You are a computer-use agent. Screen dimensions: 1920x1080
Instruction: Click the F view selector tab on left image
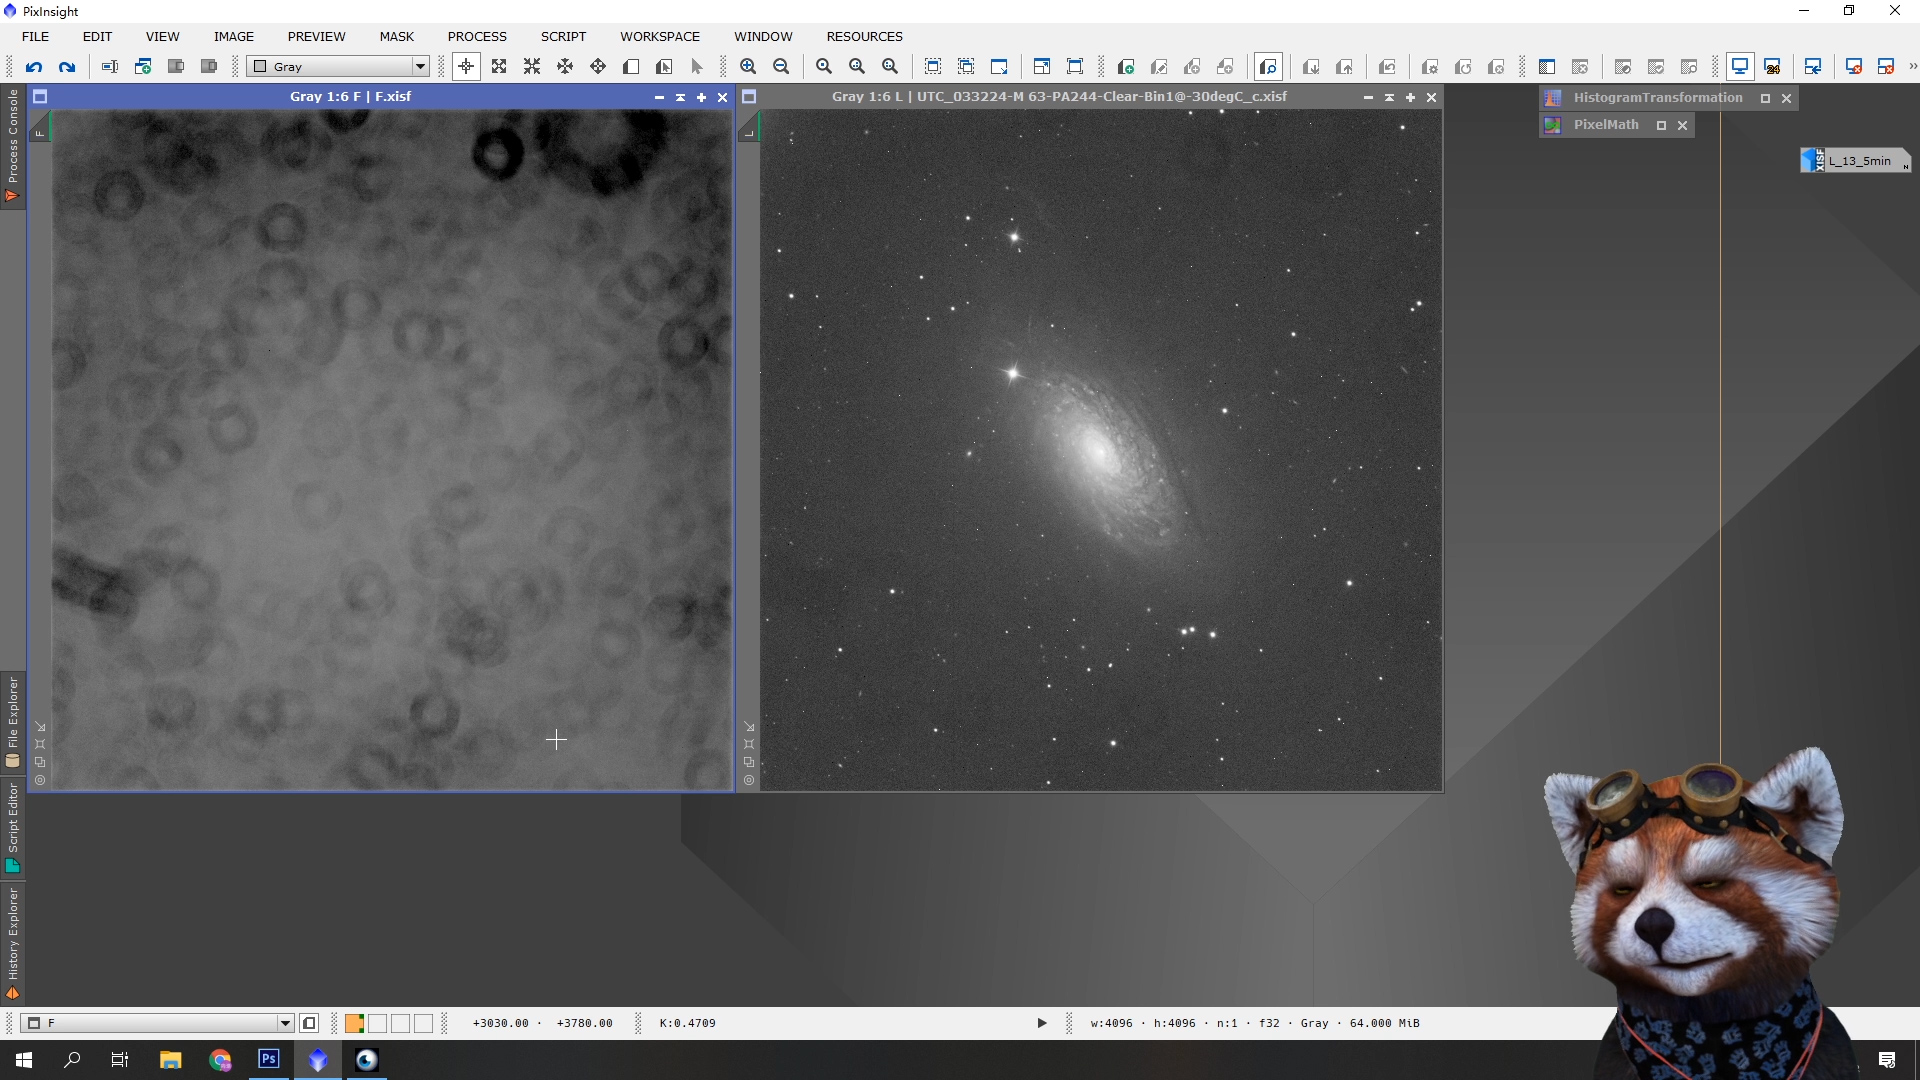click(x=40, y=125)
